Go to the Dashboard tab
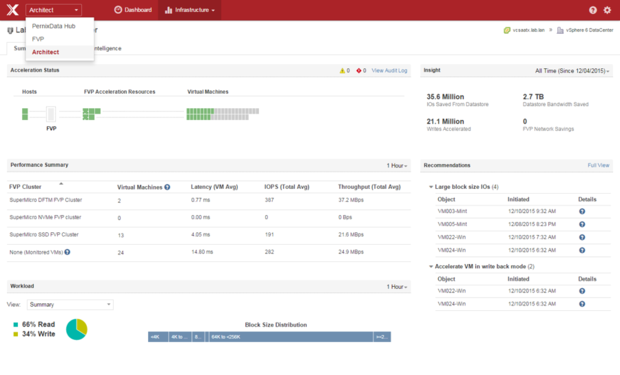This screenshot has width=620, height=375. (133, 10)
